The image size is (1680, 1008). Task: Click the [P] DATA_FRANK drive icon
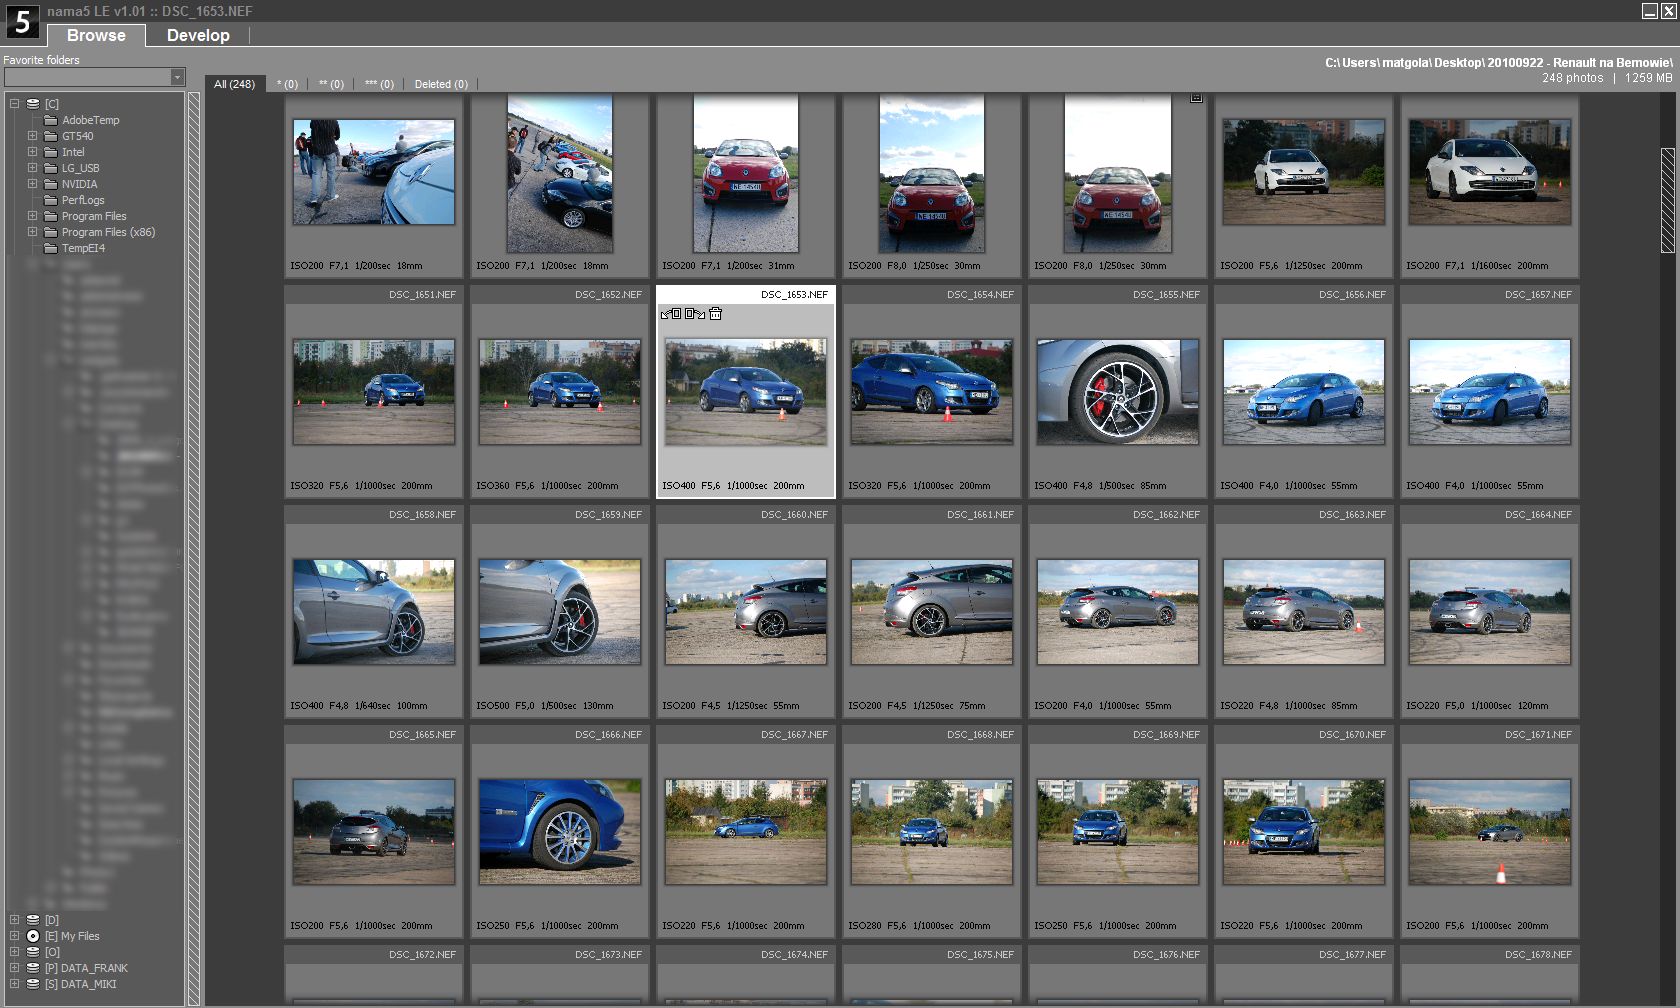click(33, 968)
